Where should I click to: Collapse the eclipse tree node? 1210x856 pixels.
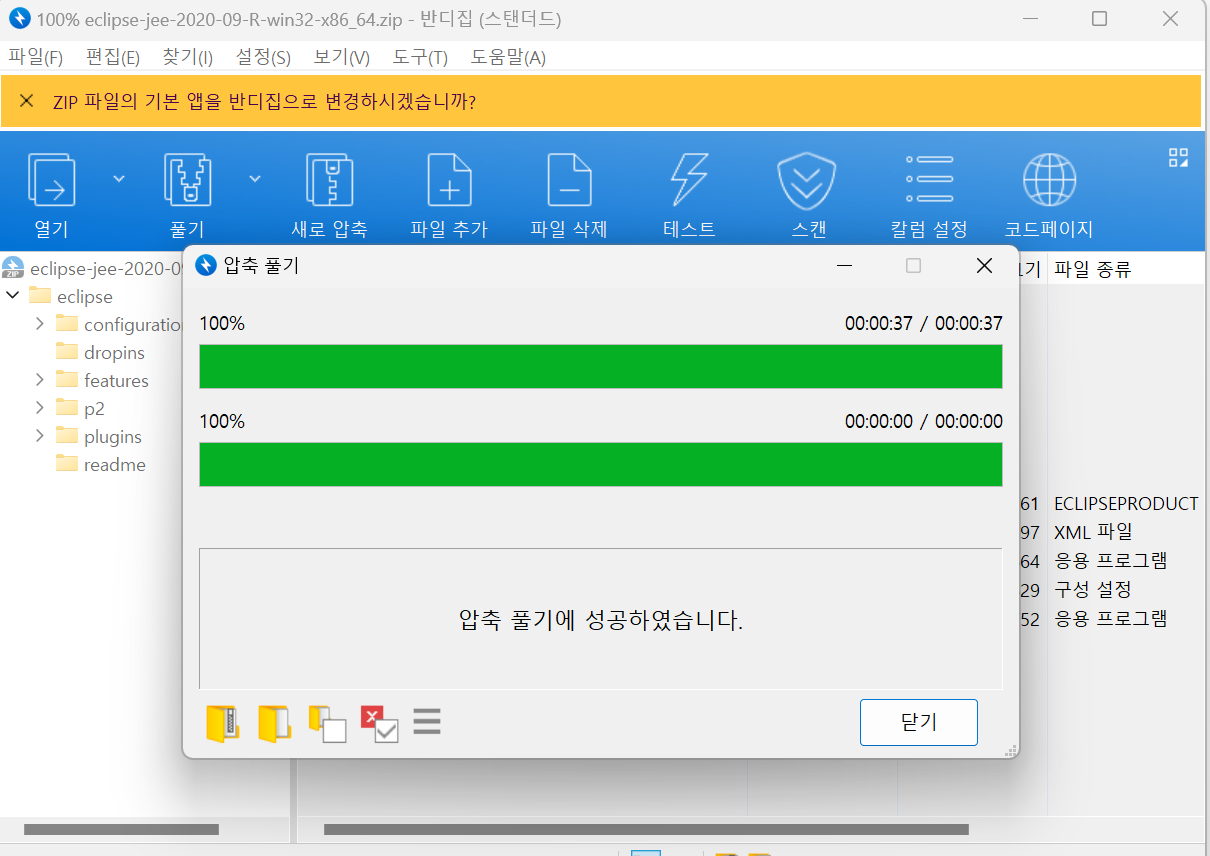(x=13, y=296)
